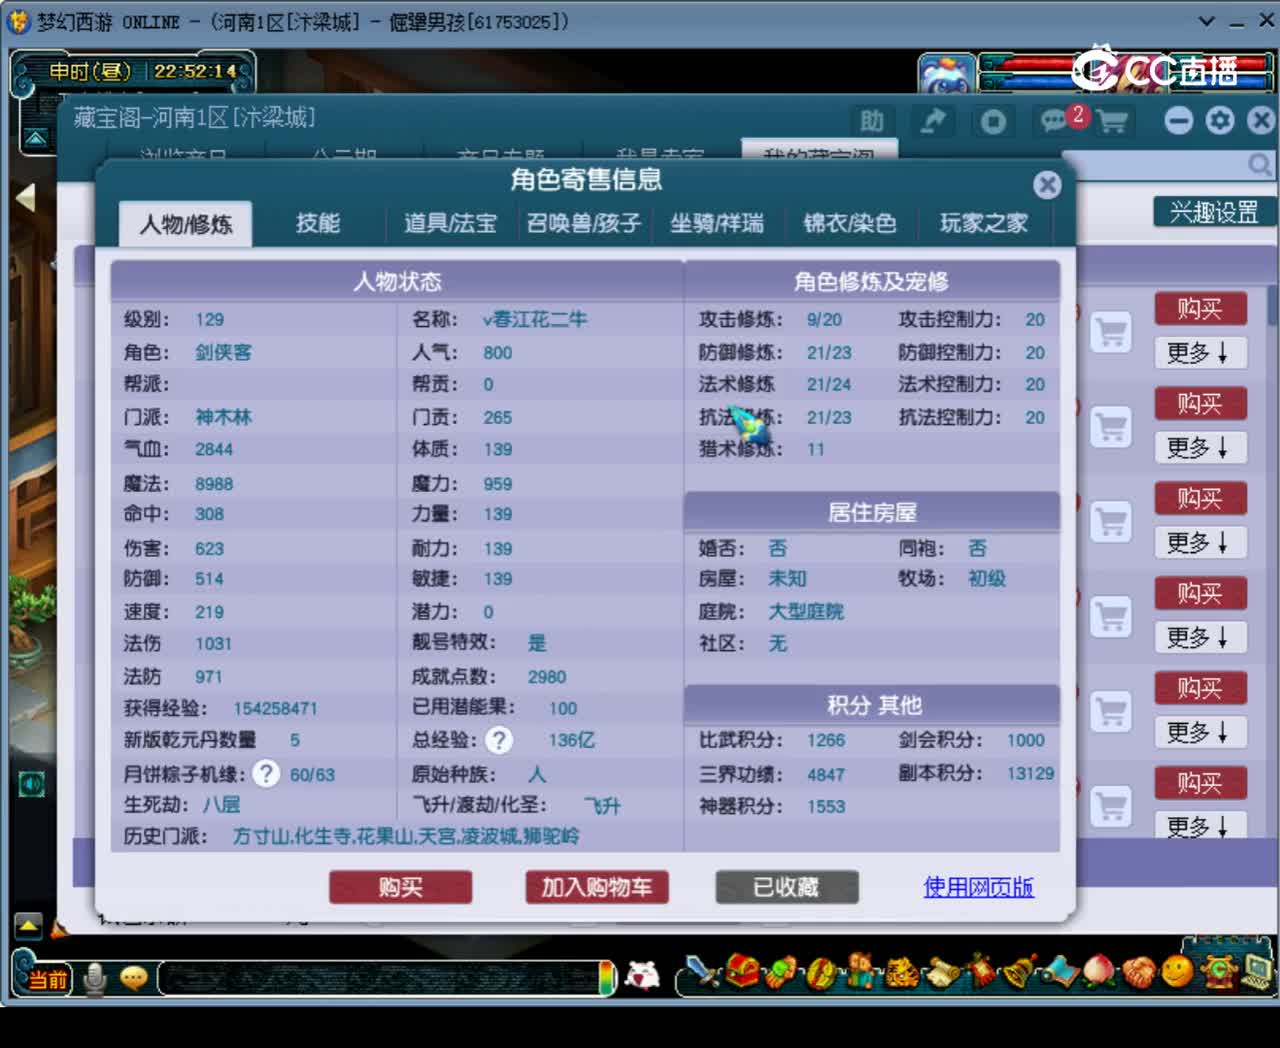Image resolution: width=1280 pixels, height=1048 pixels.
Task: Click the golden bell icon in the bottom toolbar
Action: pos(1020,971)
